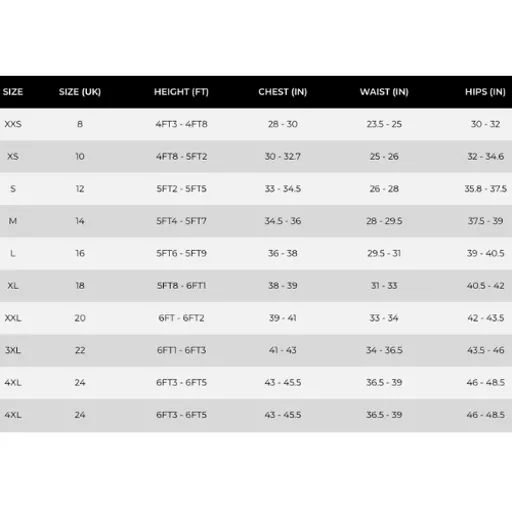The image size is (512, 512).
Task: Select the XXS size row label
Action: [x=13, y=124]
